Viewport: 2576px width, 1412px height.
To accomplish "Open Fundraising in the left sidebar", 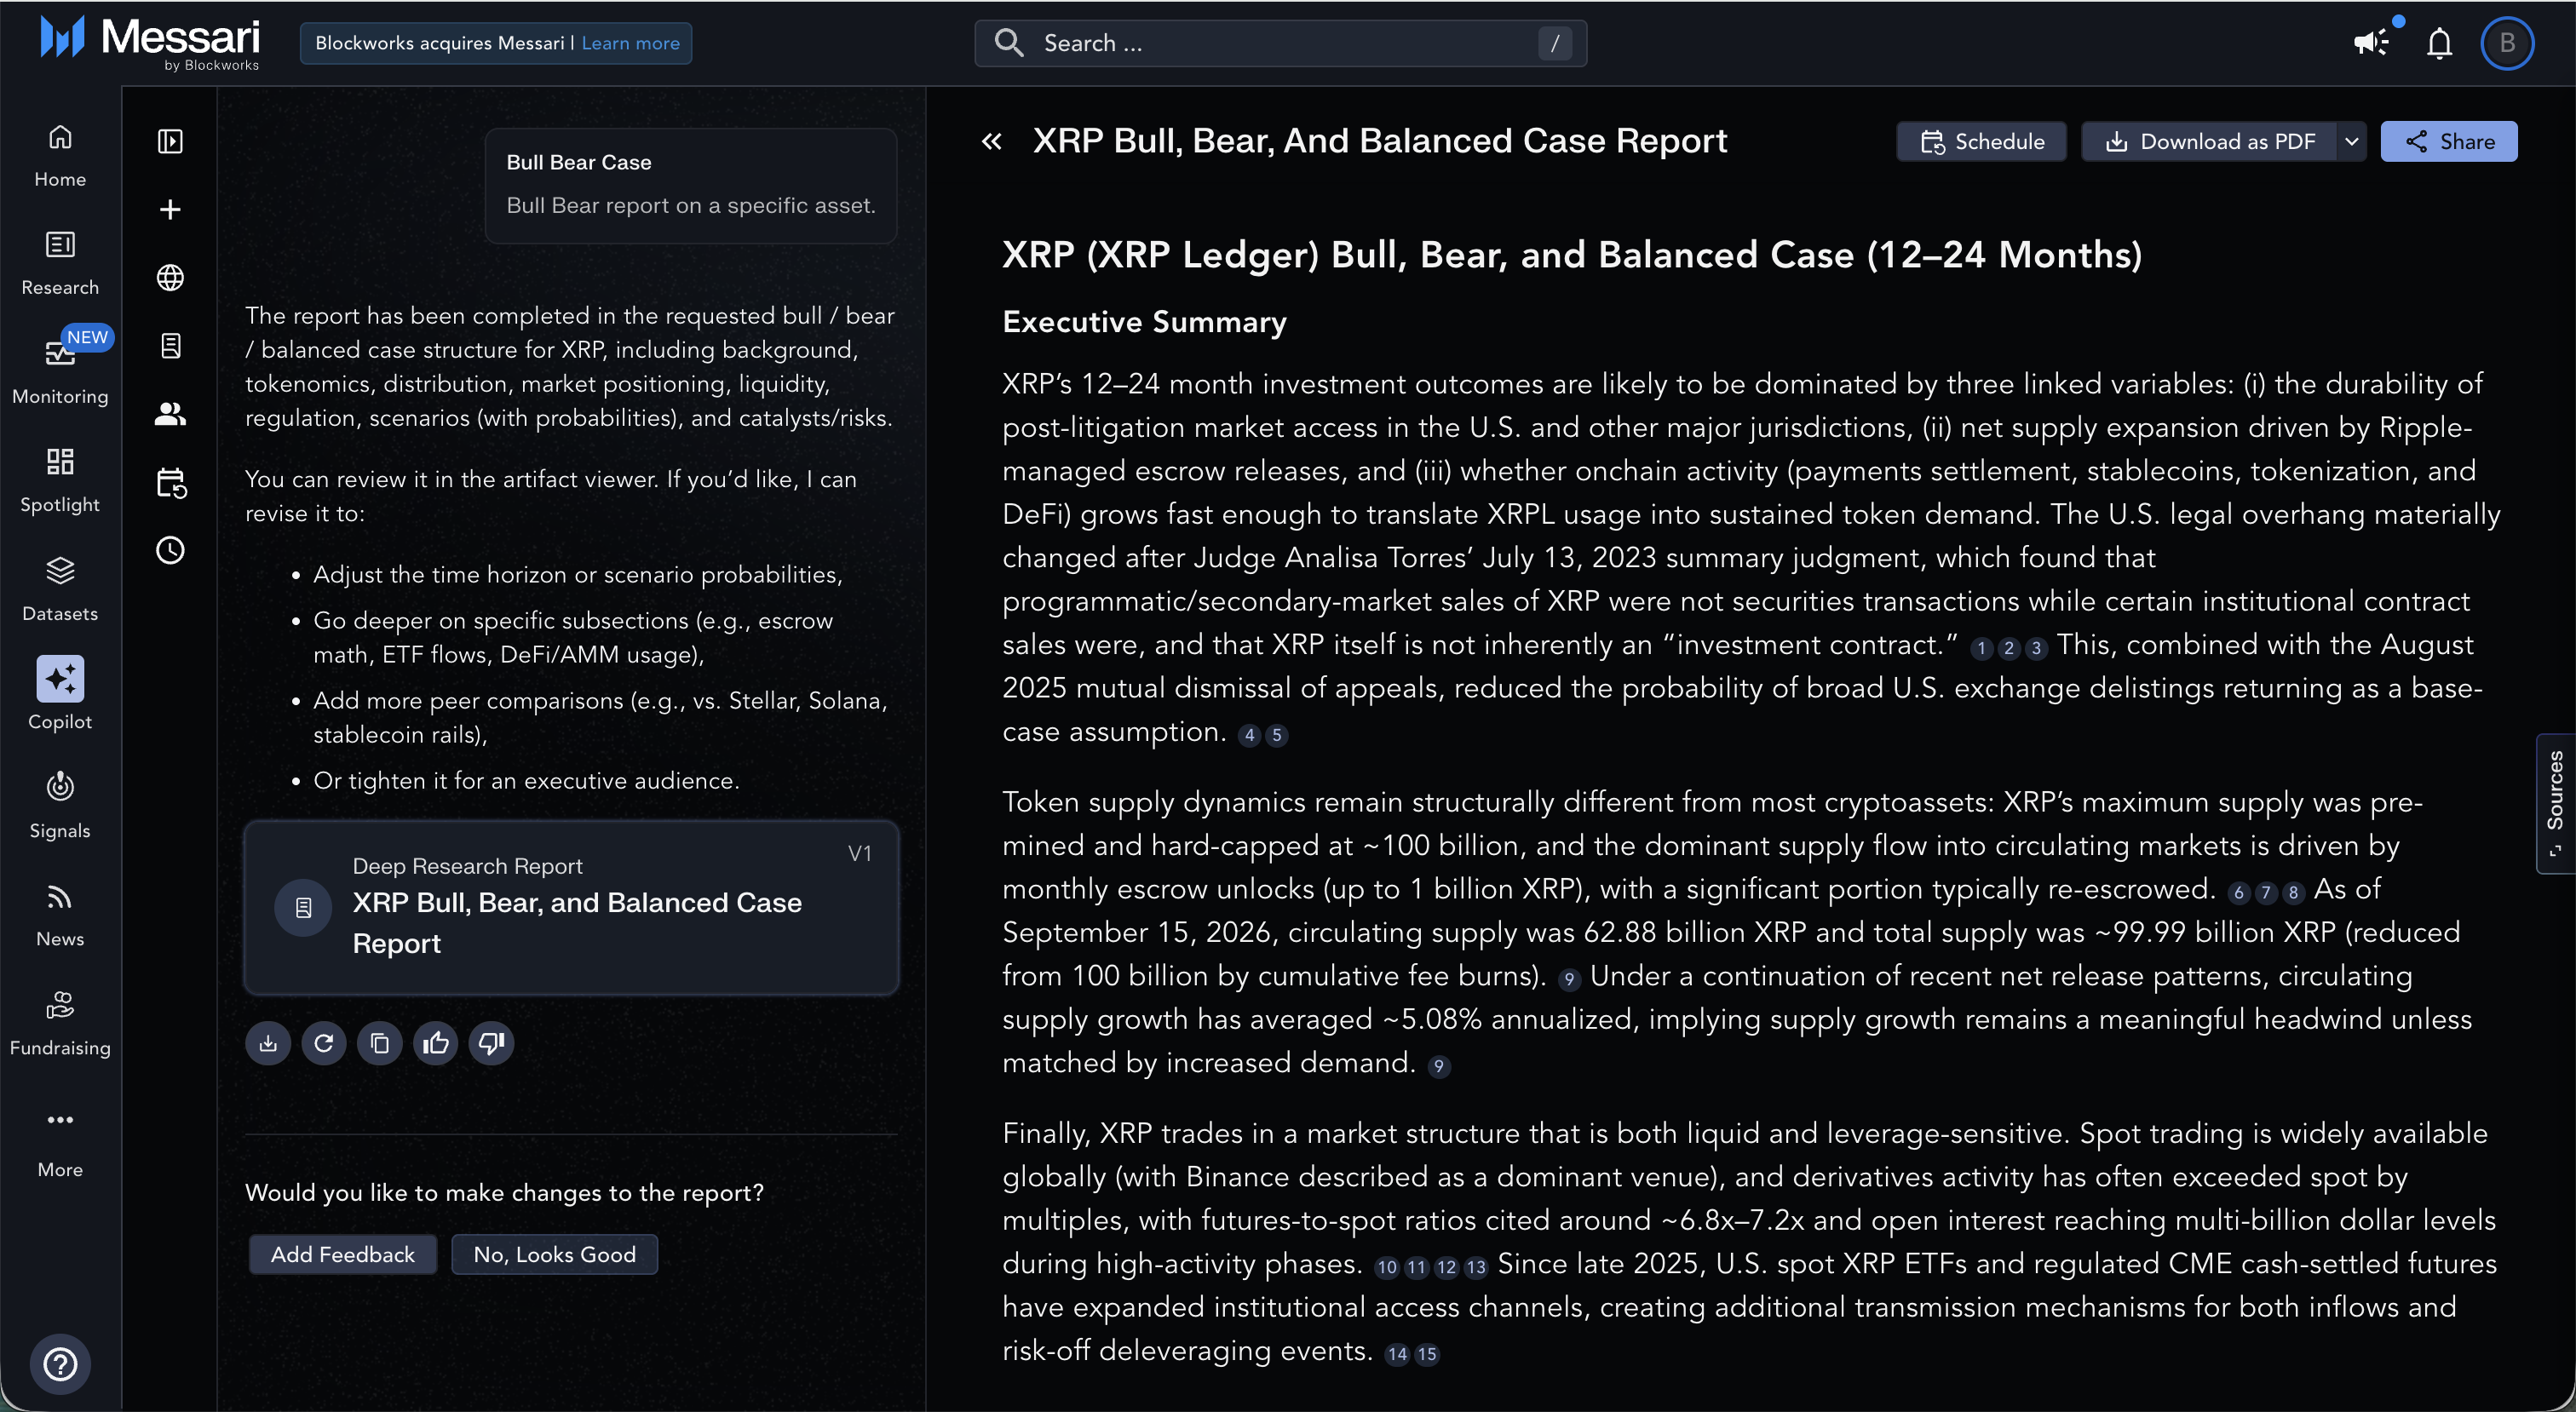I will [60, 1023].
